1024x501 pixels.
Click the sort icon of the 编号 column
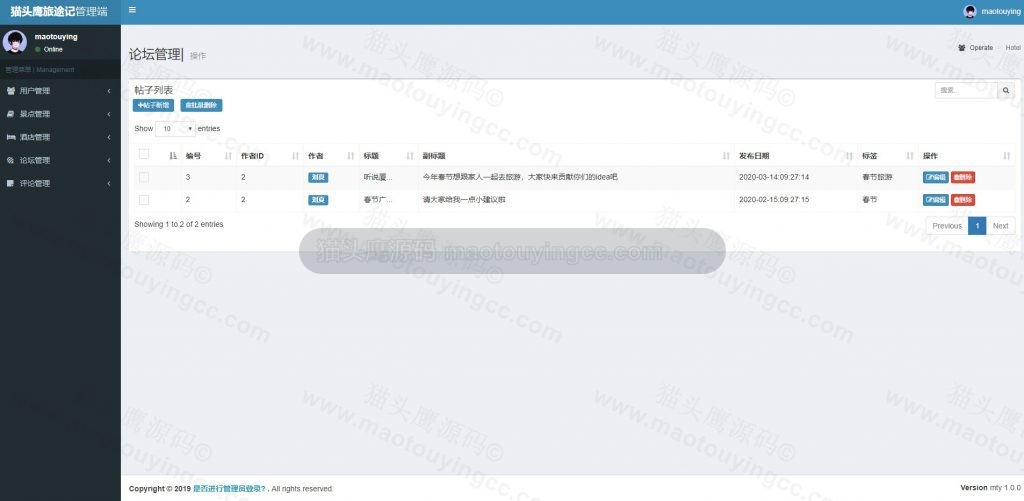point(228,156)
